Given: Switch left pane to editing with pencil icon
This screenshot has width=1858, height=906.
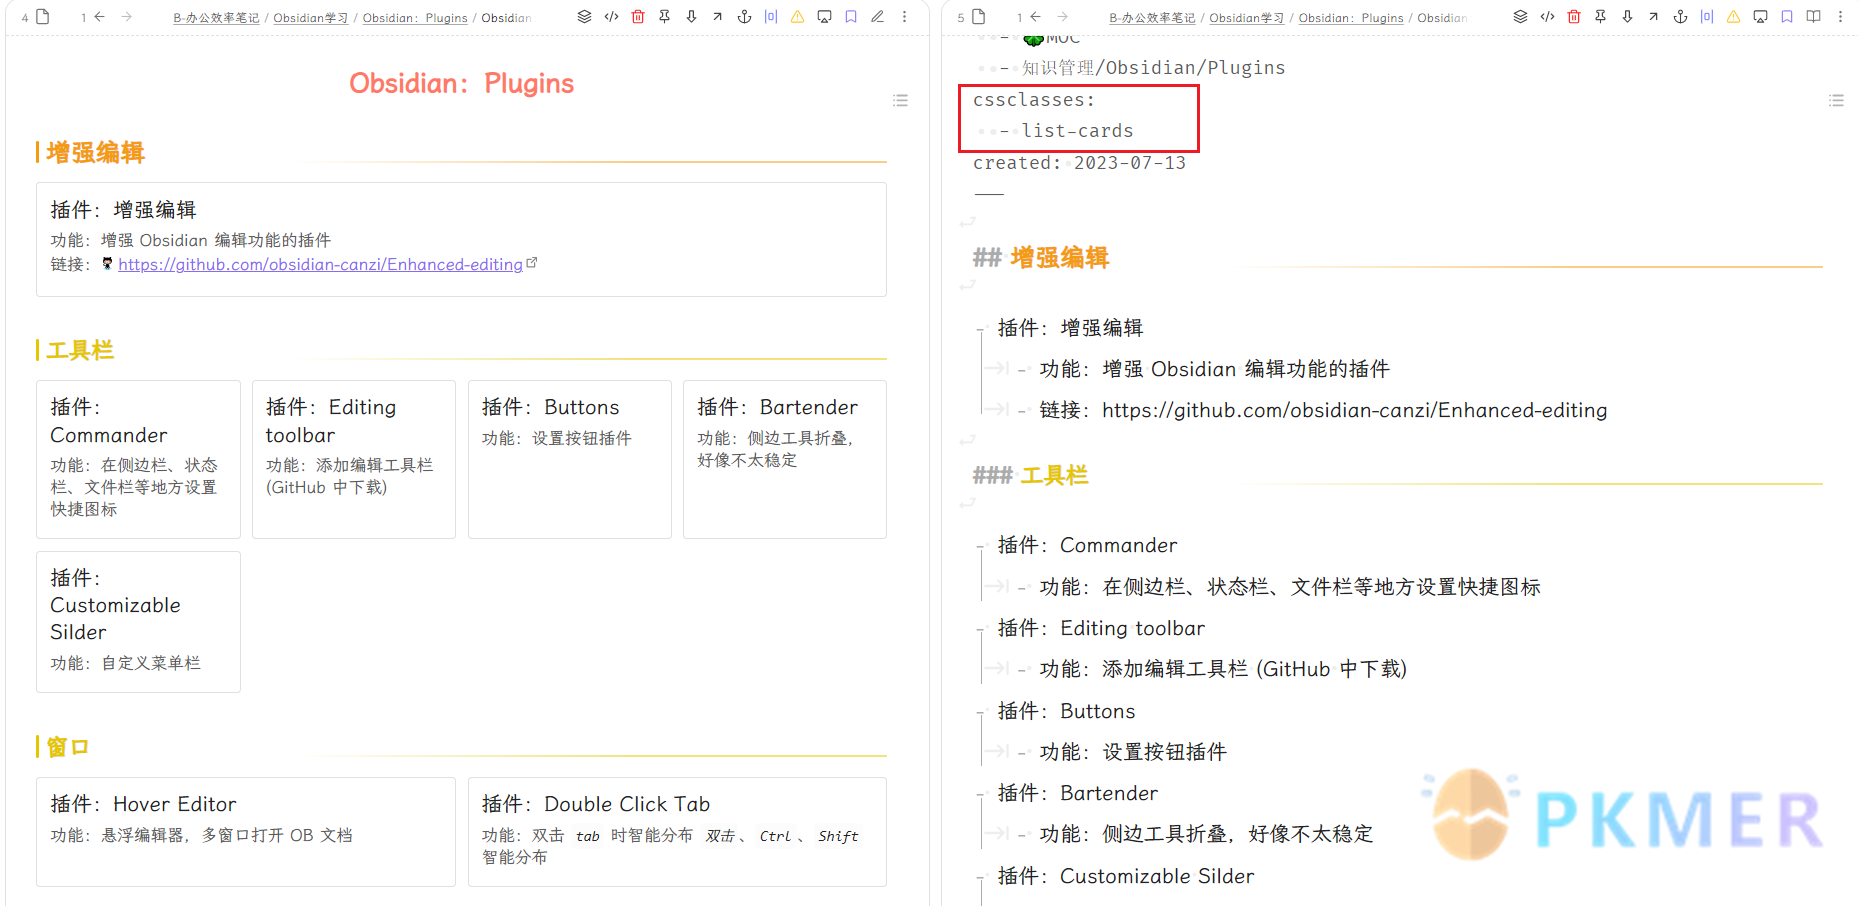Looking at the screenshot, I should (x=877, y=17).
